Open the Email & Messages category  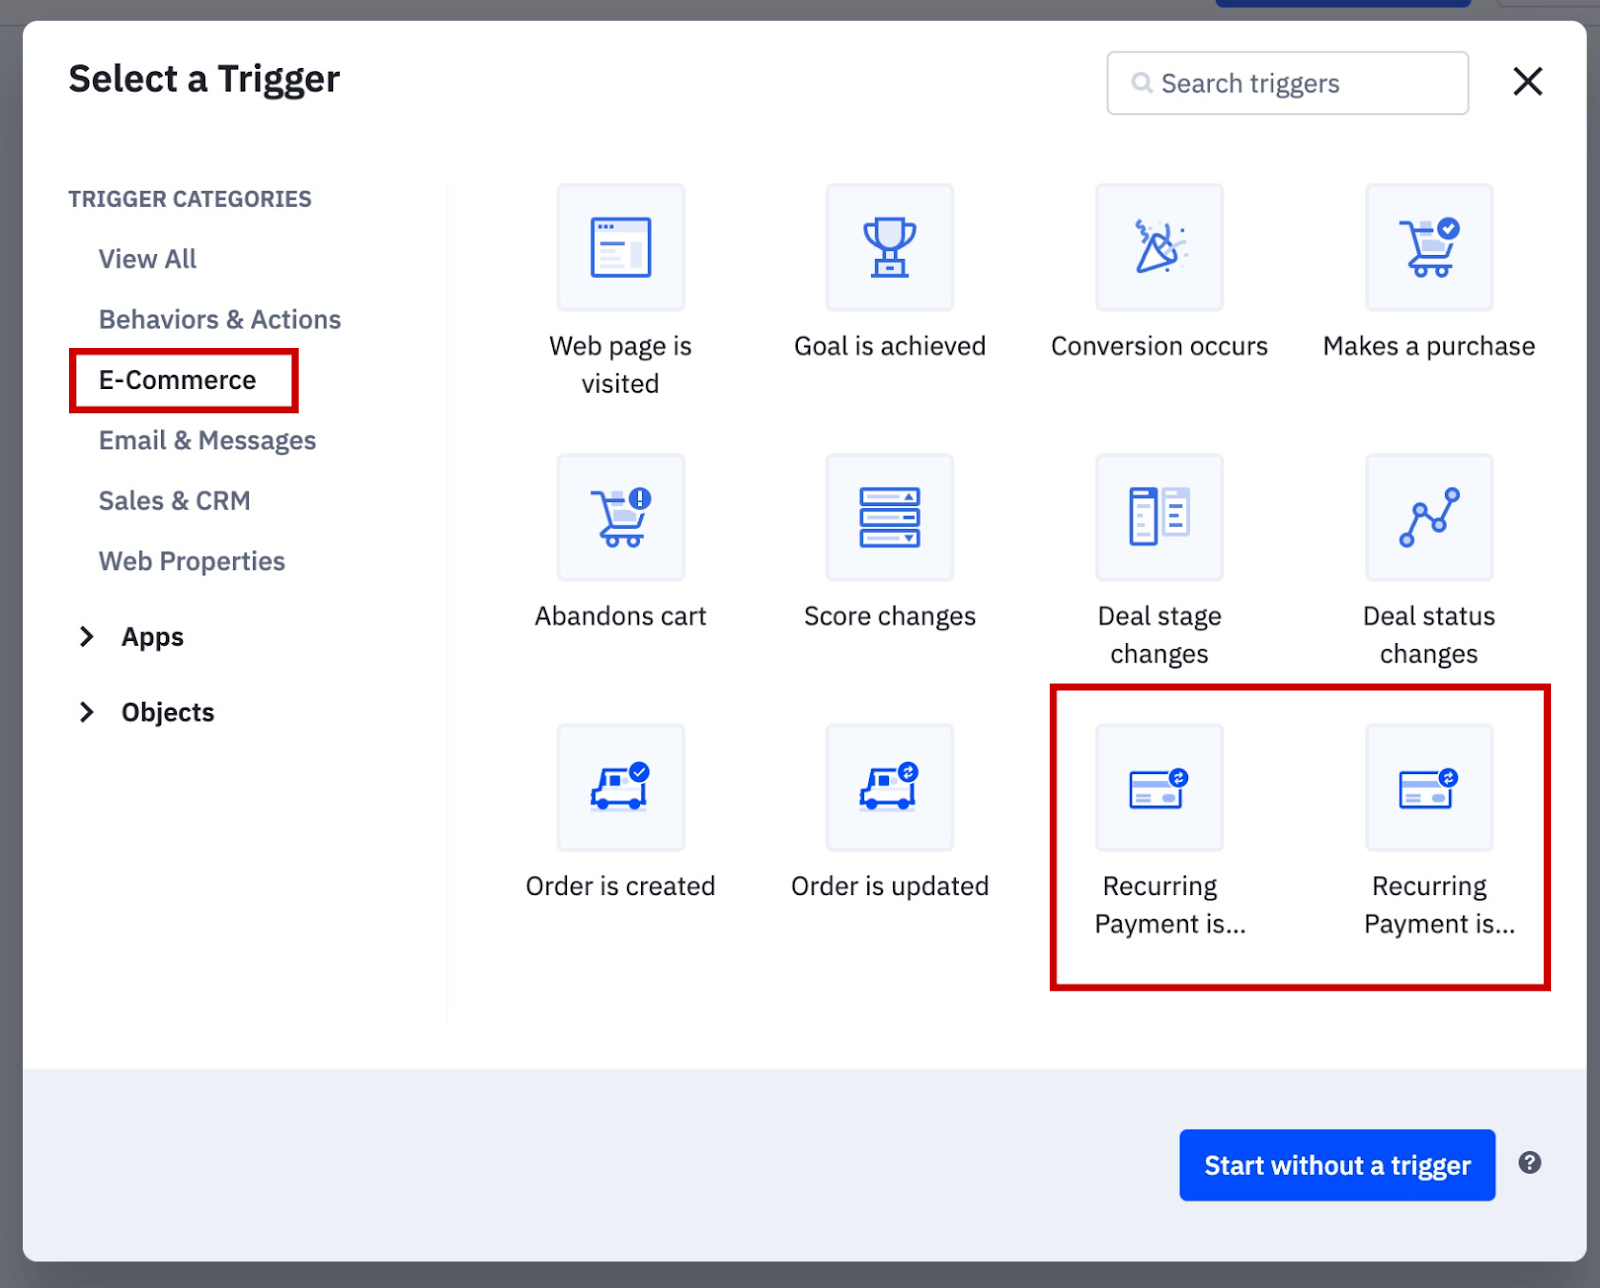(x=207, y=440)
